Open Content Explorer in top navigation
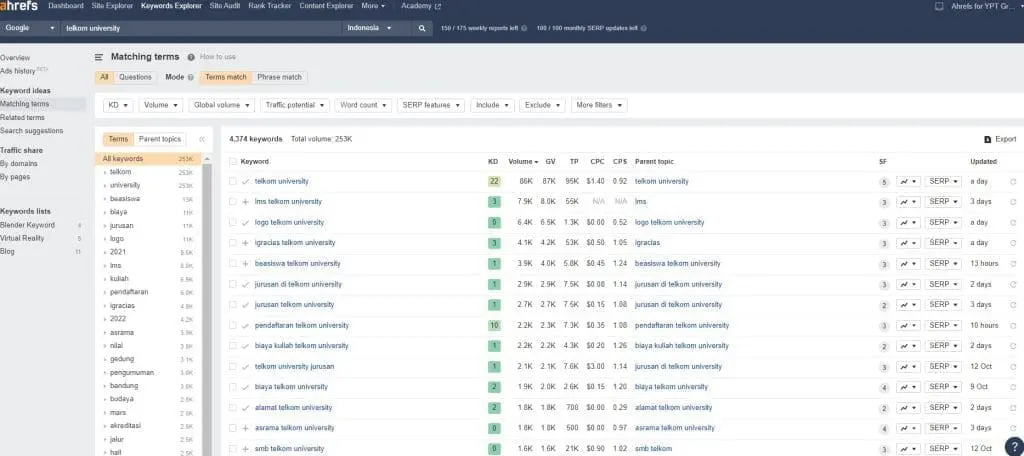Image resolution: width=1024 pixels, height=456 pixels. coord(327,6)
